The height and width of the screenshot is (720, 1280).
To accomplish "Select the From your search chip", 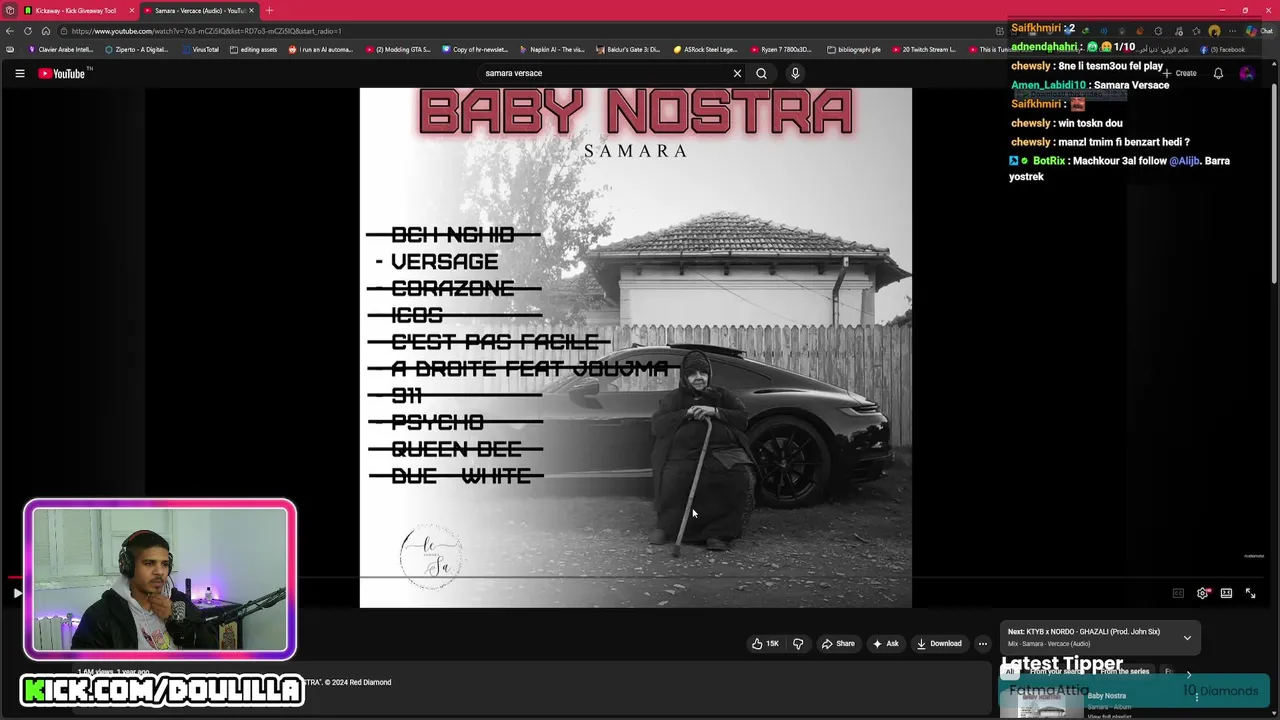I will coord(1057,672).
